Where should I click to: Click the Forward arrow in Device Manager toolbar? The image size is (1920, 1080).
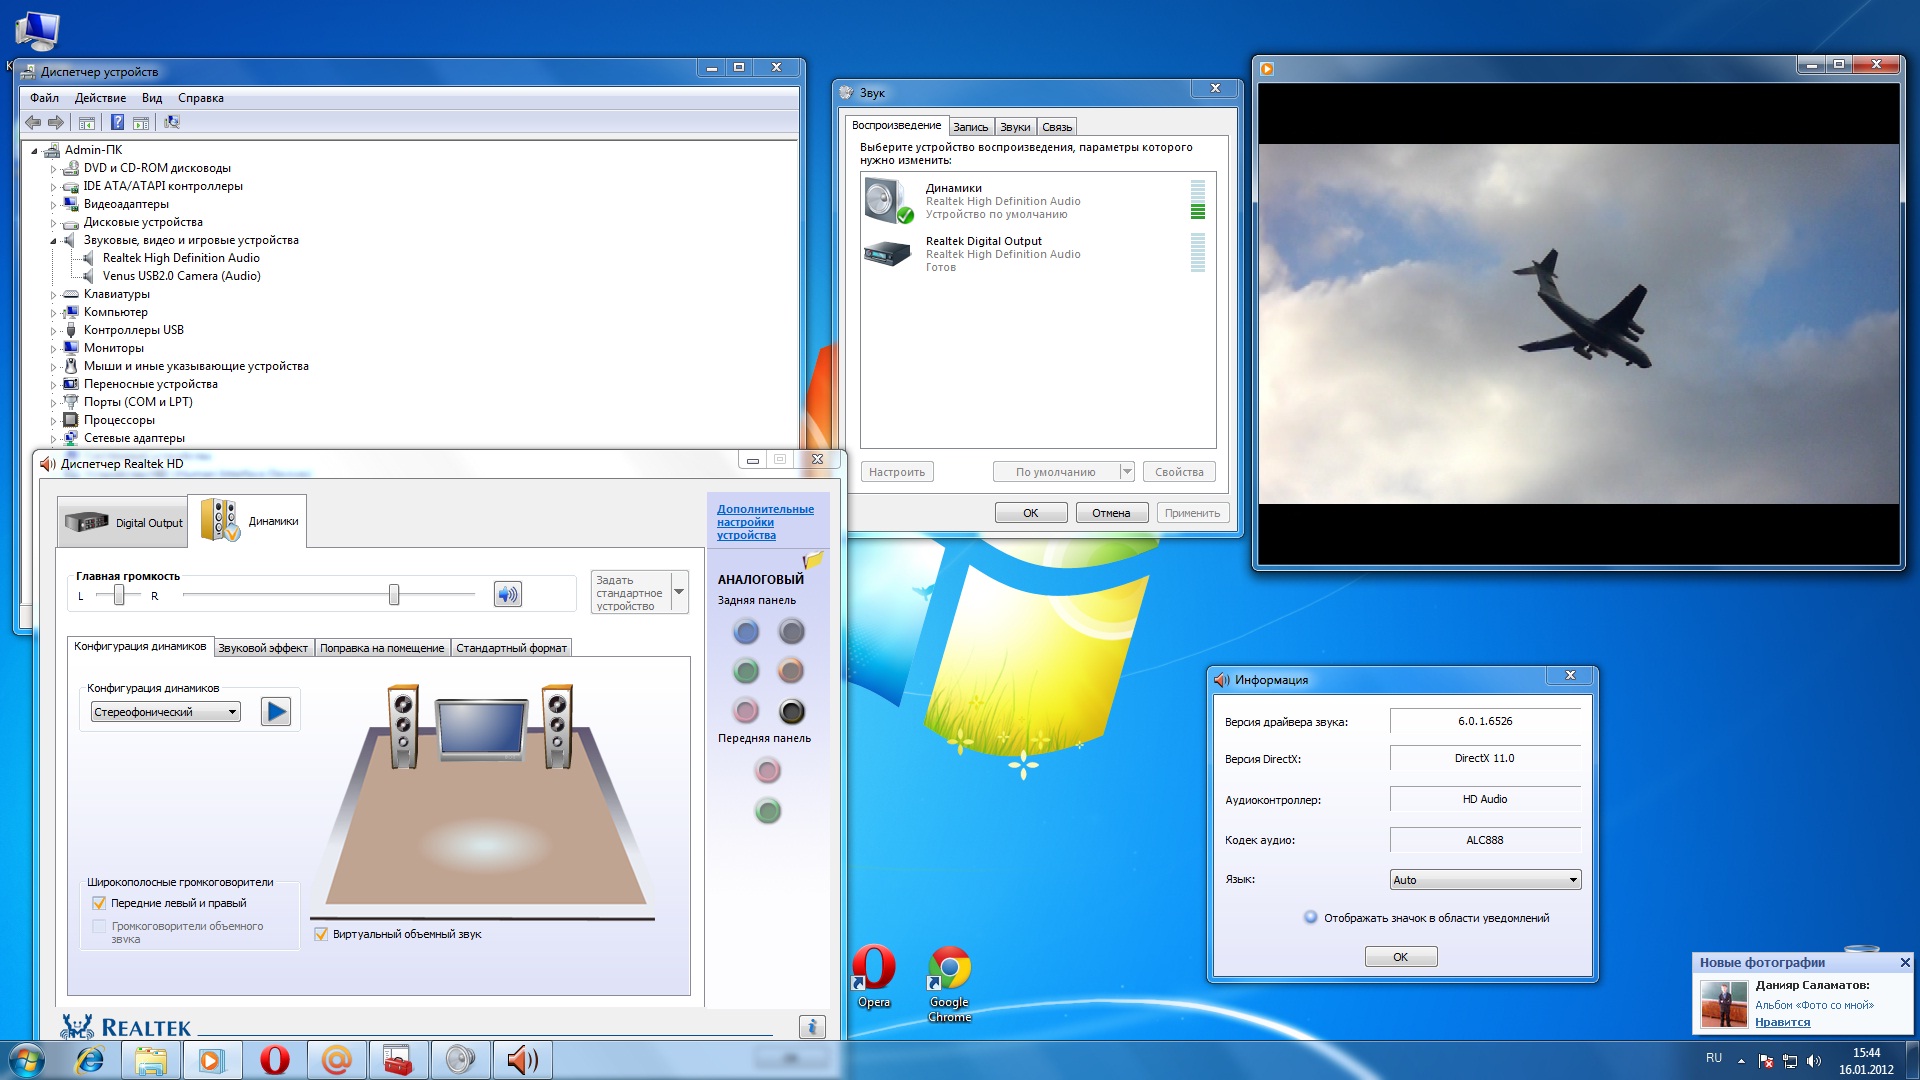pos(56,122)
